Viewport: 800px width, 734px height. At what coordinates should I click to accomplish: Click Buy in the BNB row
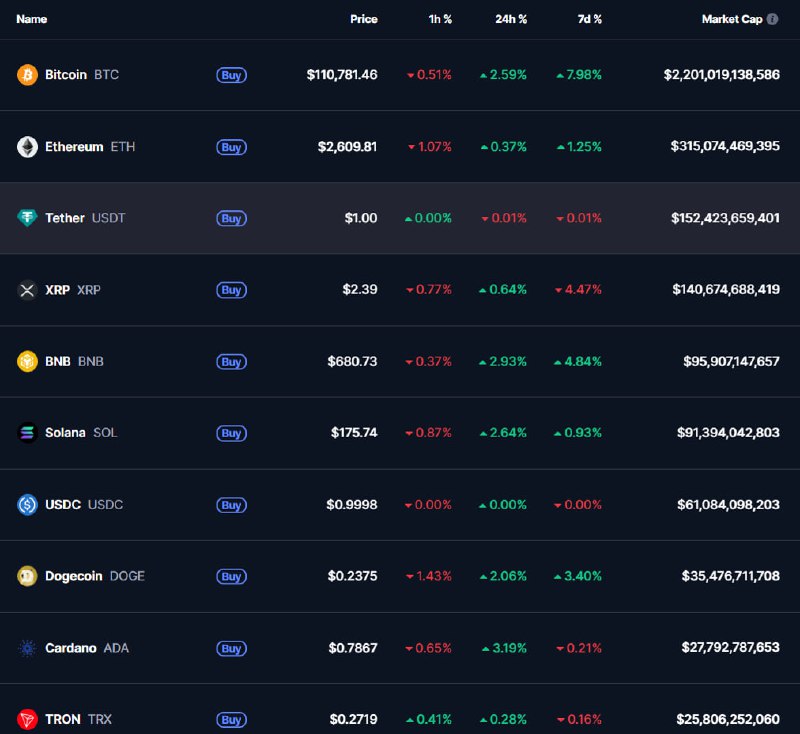click(x=231, y=362)
